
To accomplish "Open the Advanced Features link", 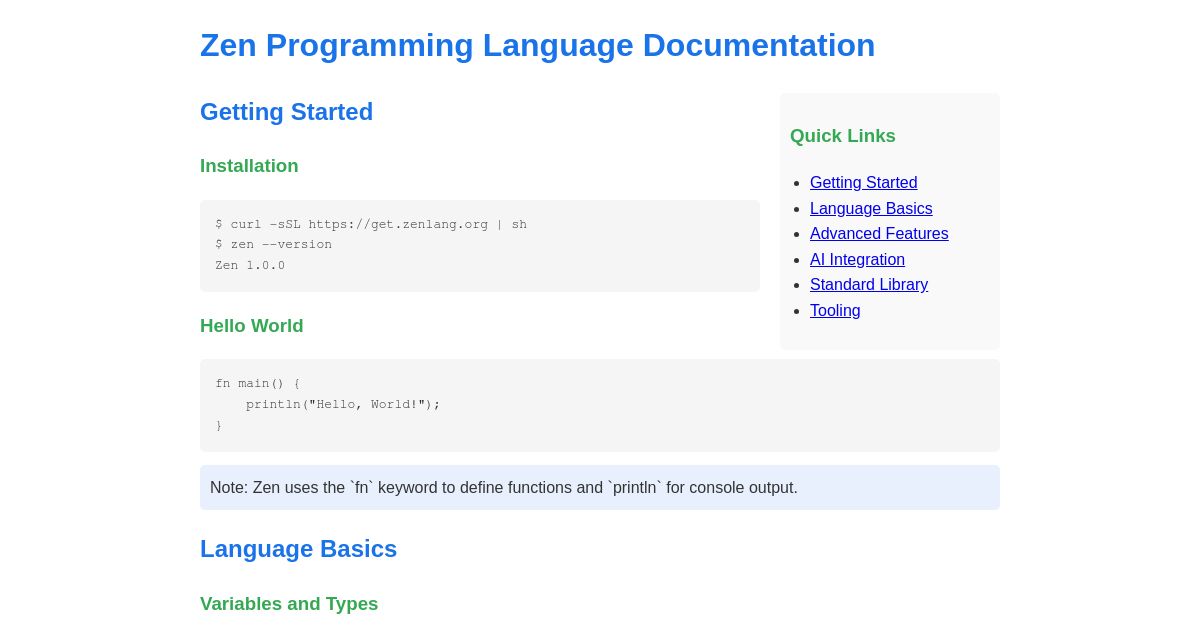I will pyautogui.click(x=879, y=233).
